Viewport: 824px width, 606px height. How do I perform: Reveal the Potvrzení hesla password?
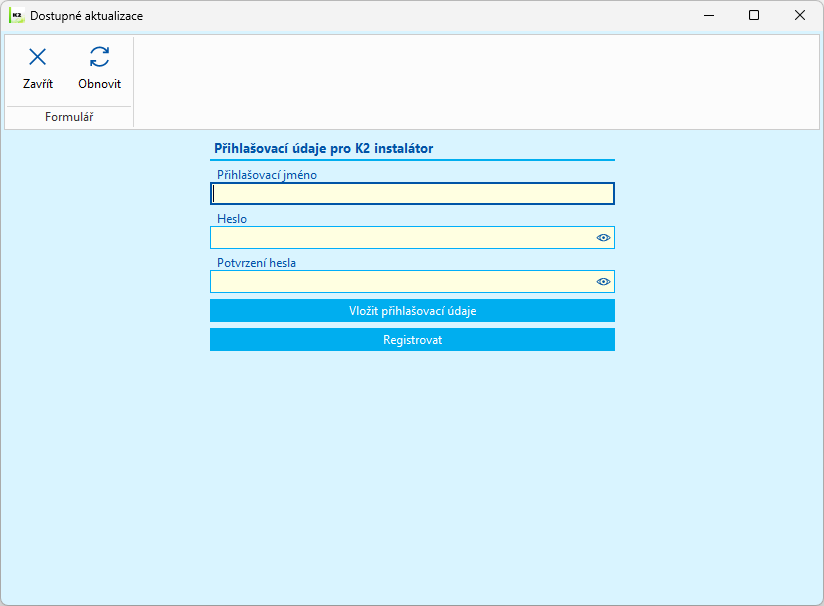[x=603, y=282]
